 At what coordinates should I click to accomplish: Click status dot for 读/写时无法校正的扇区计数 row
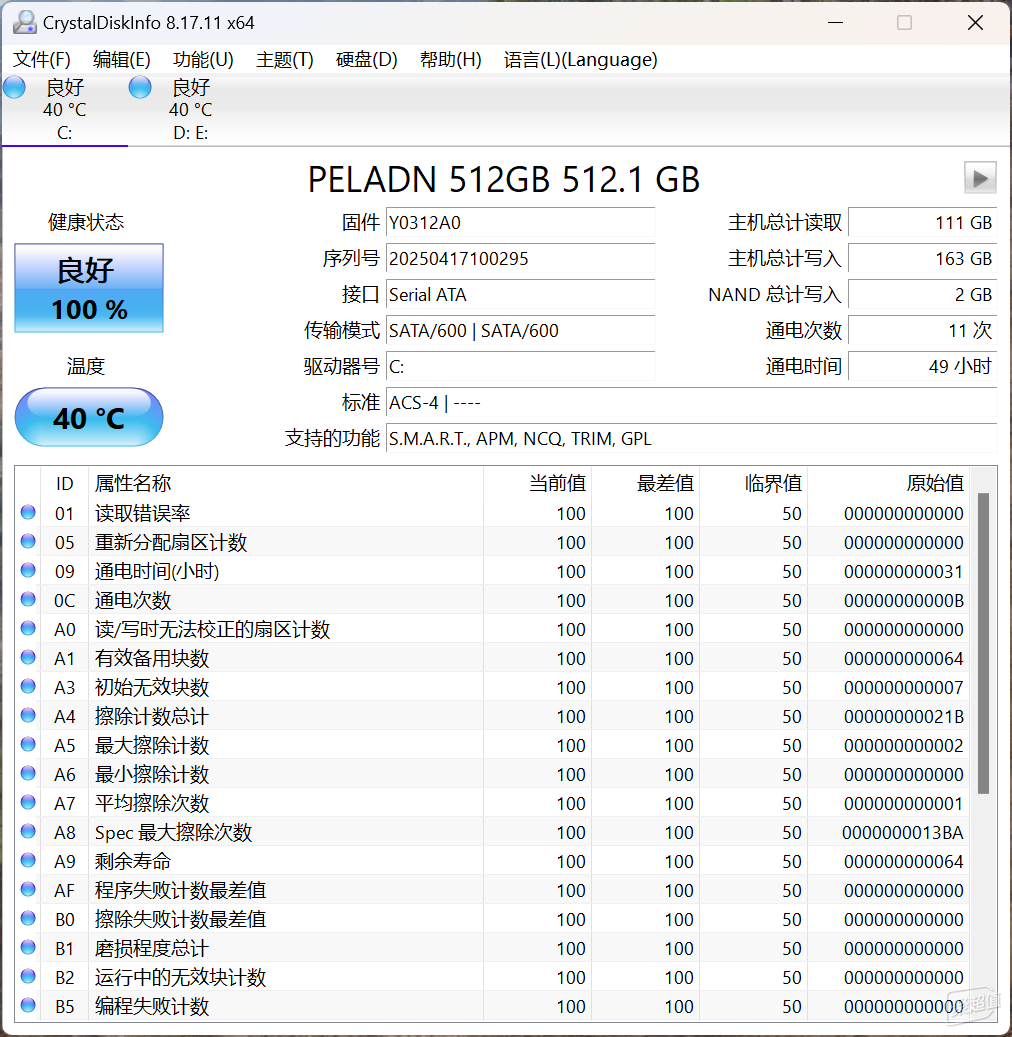[x=28, y=628]
